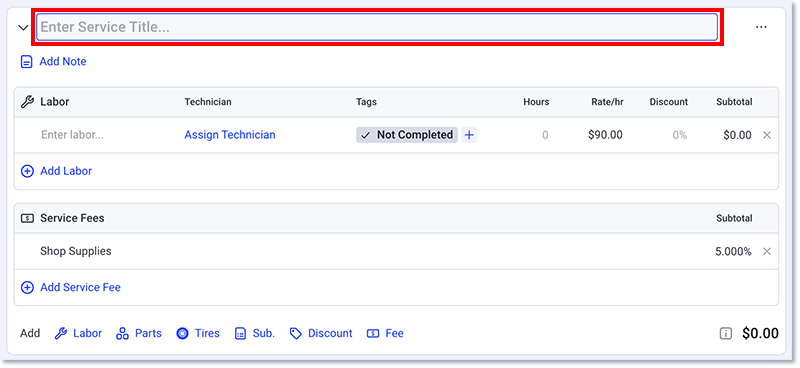Click Parts in the bottom Add bar

(x=148, y=333)
